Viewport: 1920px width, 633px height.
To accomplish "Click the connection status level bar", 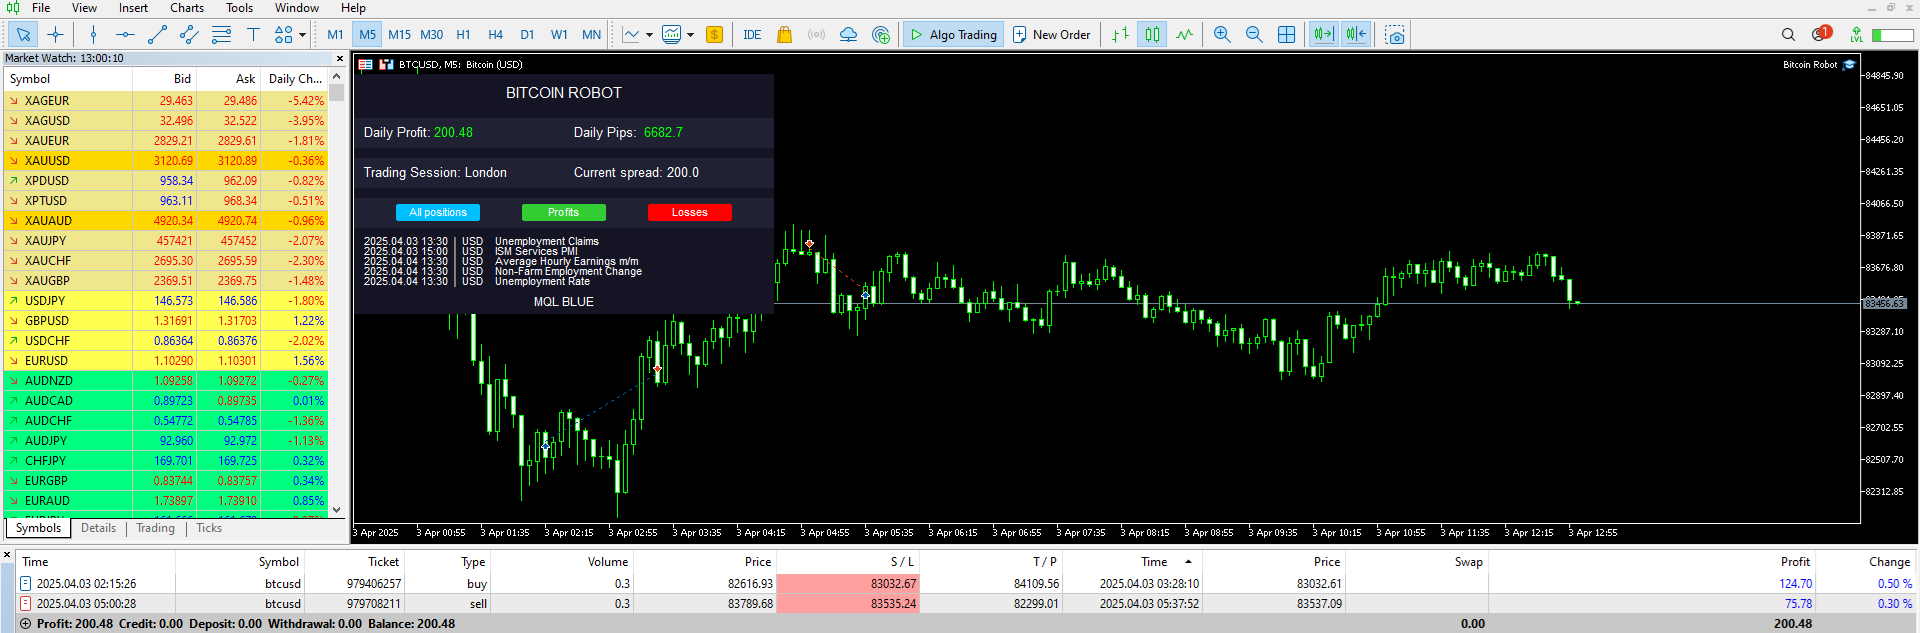I will point(1892,35).
